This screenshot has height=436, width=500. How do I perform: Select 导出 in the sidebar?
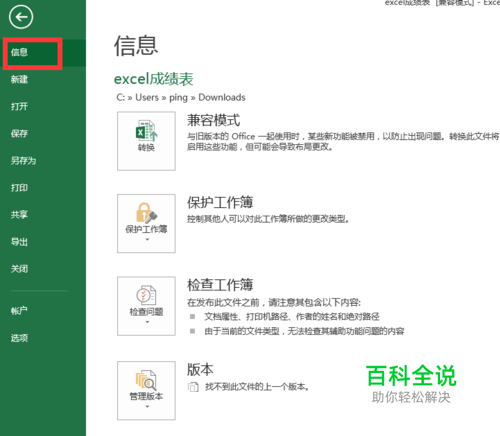tap(19, 242)
